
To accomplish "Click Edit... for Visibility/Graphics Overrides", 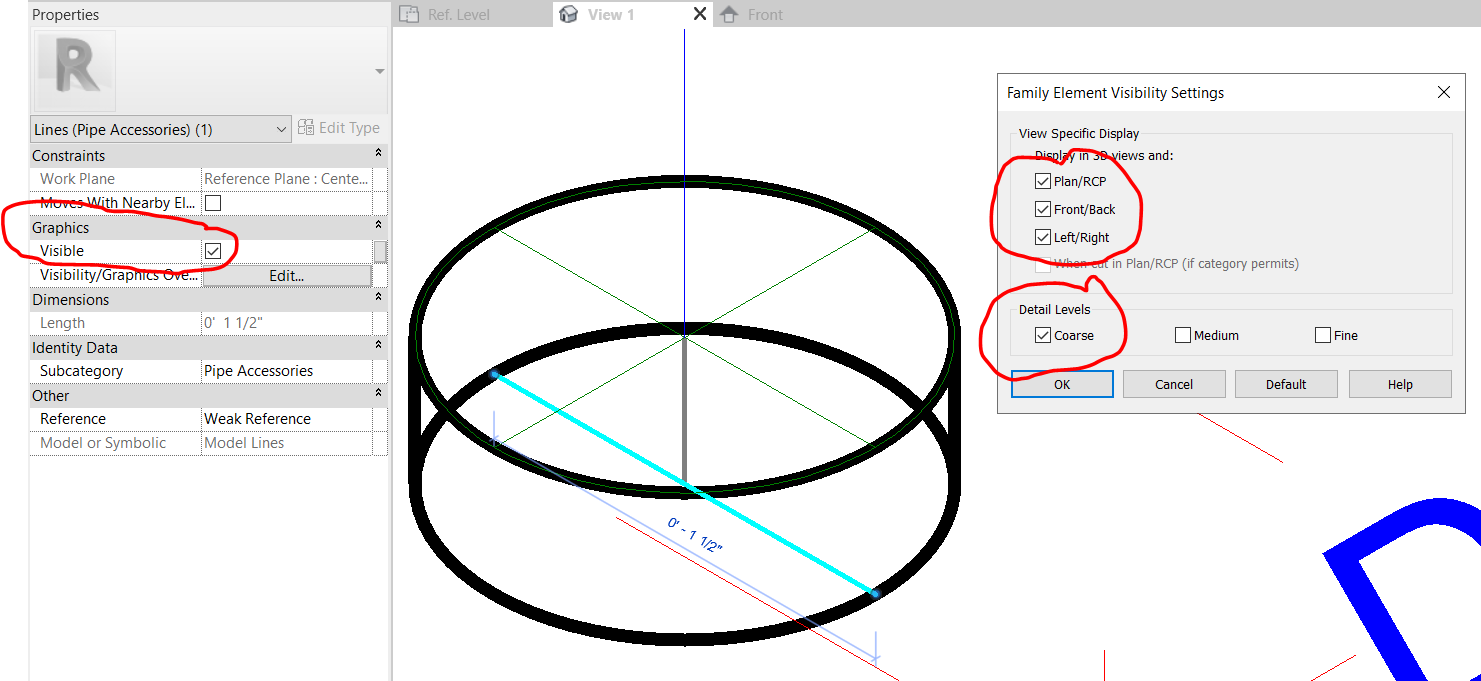I will coord(287,275).
